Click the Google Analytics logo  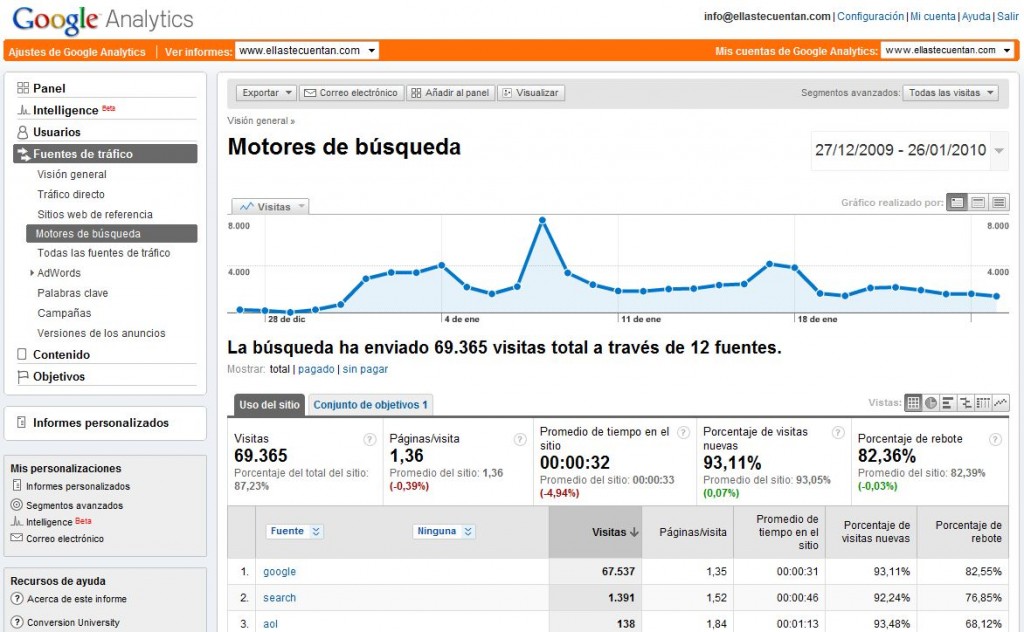[x=103, y=20]
